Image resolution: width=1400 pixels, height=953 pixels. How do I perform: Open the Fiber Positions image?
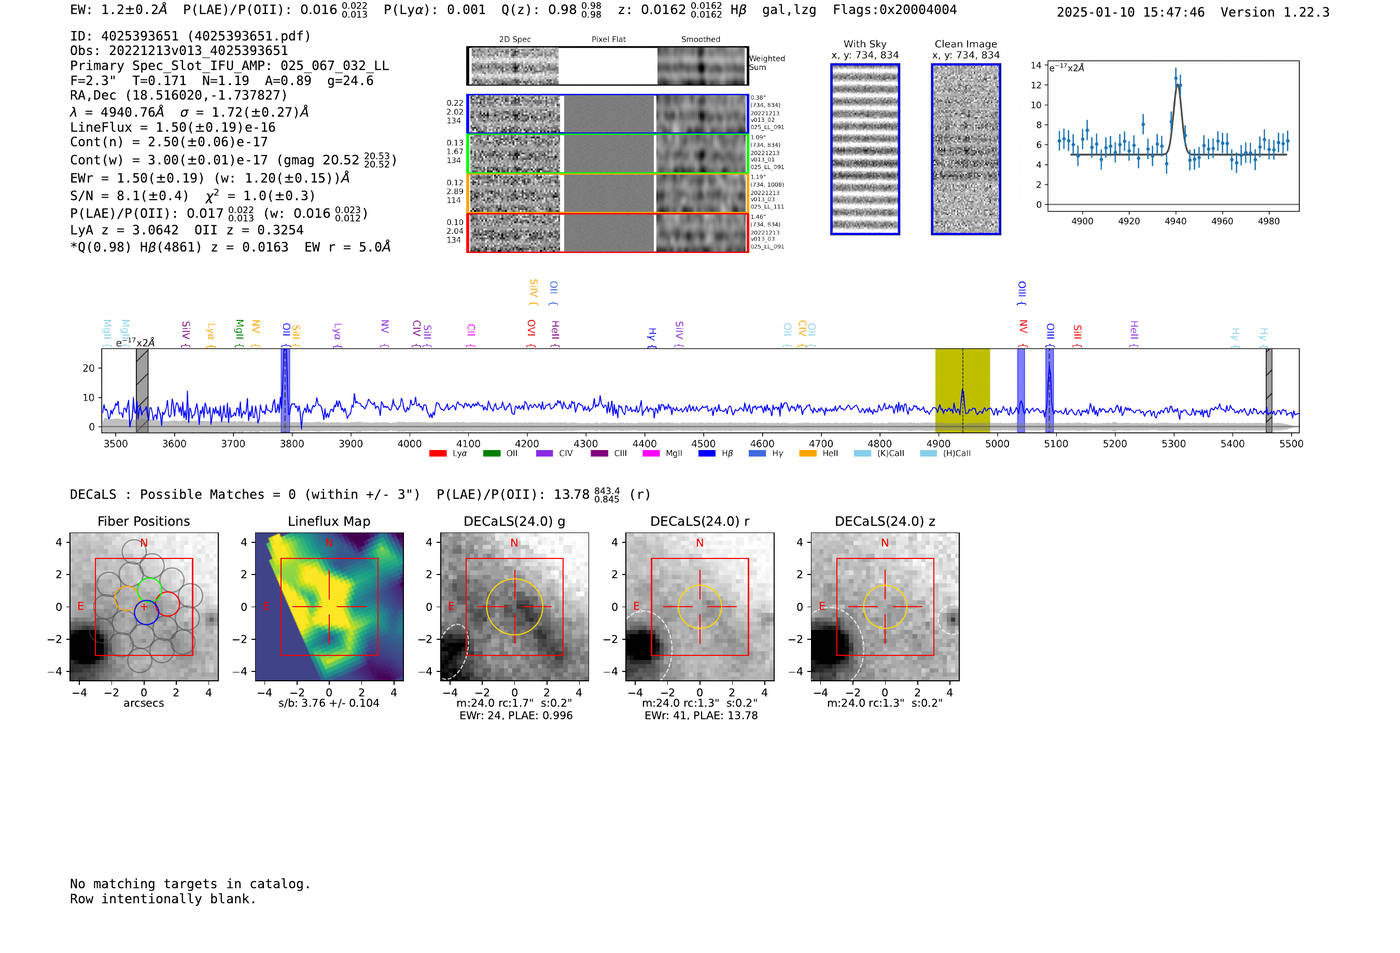(x=144, y=606)
